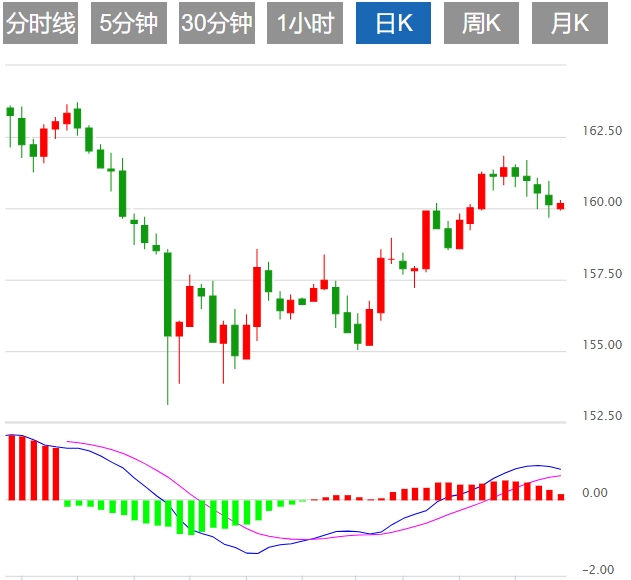The height and width of the screenshot is (580, 631).
Task: Open the 30分钟 interval tab
Action: coord(217,24)
